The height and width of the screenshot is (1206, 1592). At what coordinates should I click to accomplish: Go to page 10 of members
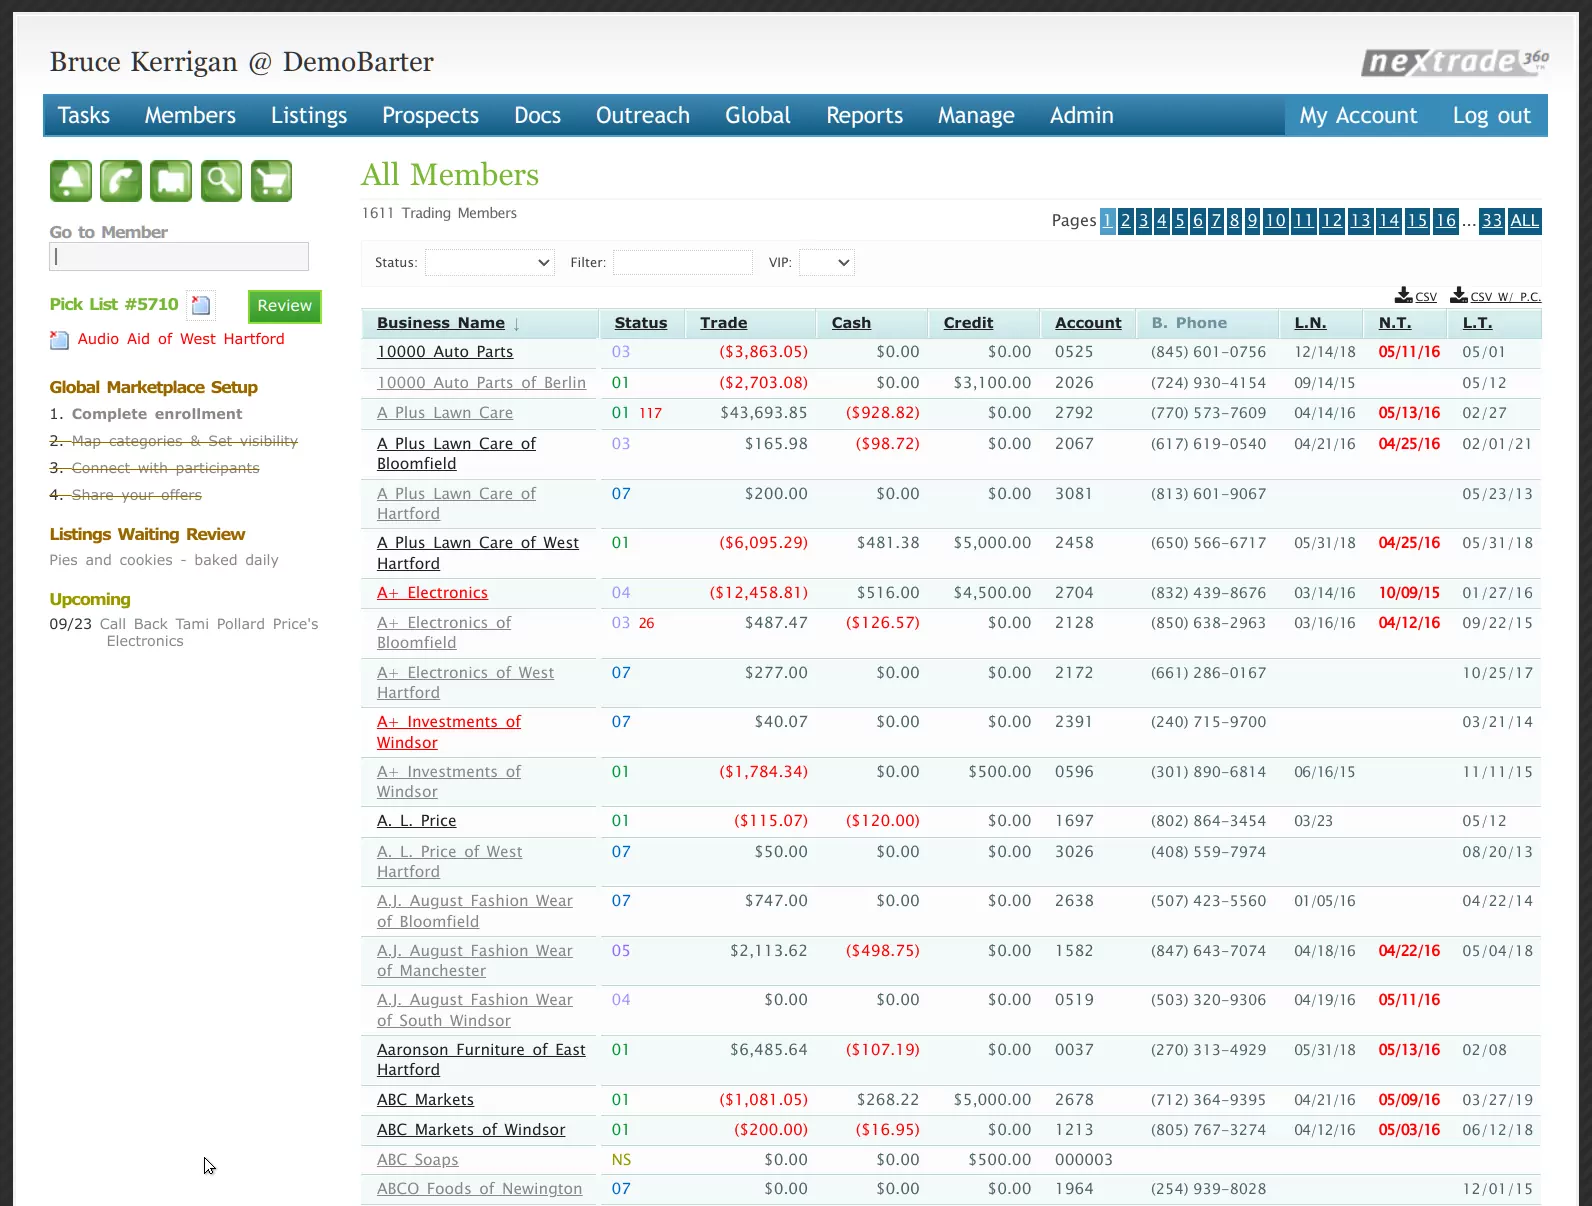point(1275,221)
